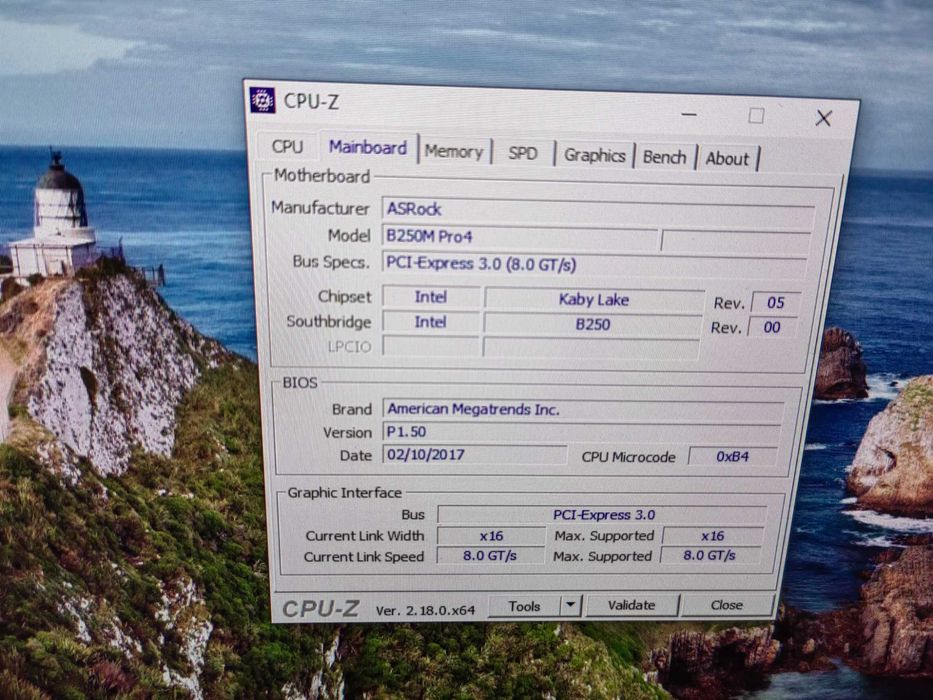Switch to the CPU tab
The width and height of the screenshot is (933, 700).
[x=287, y=146]
